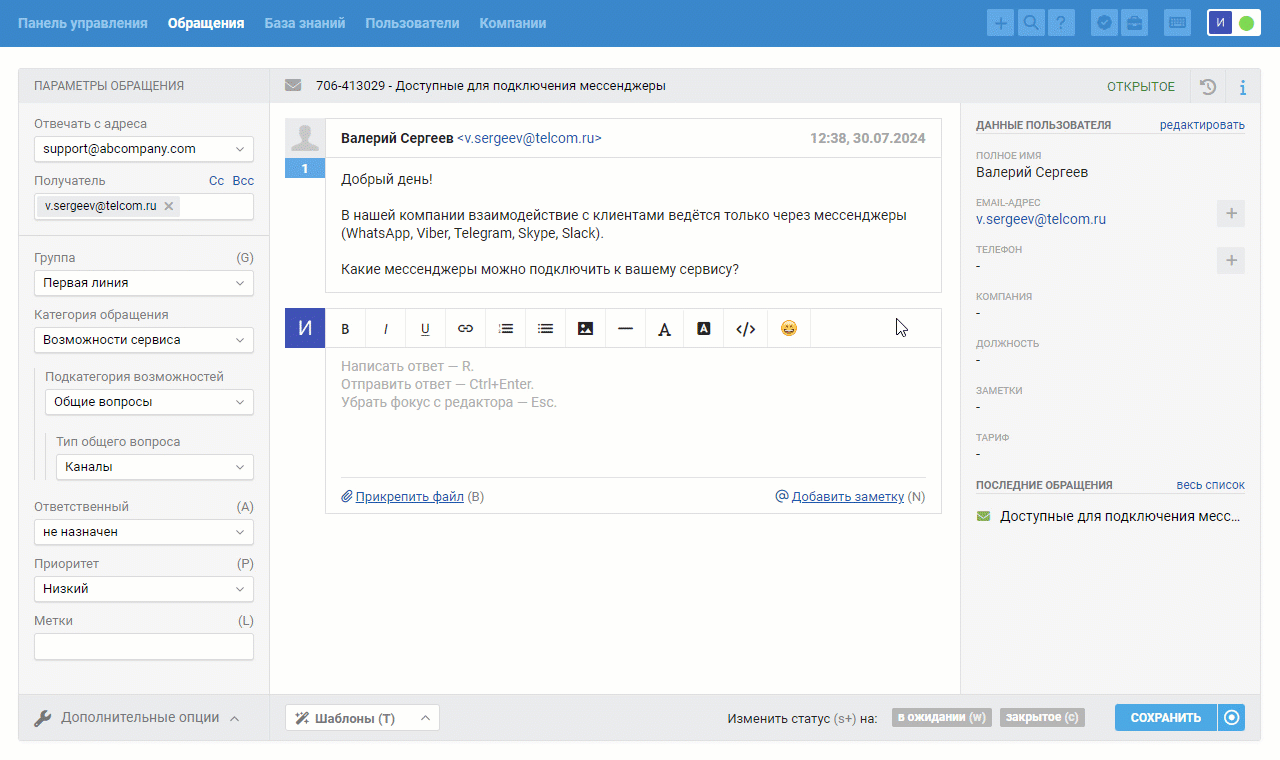1280x760 pixels.
Task: Click the checkmark badge icon in header
Action: tap(1105, 23)
